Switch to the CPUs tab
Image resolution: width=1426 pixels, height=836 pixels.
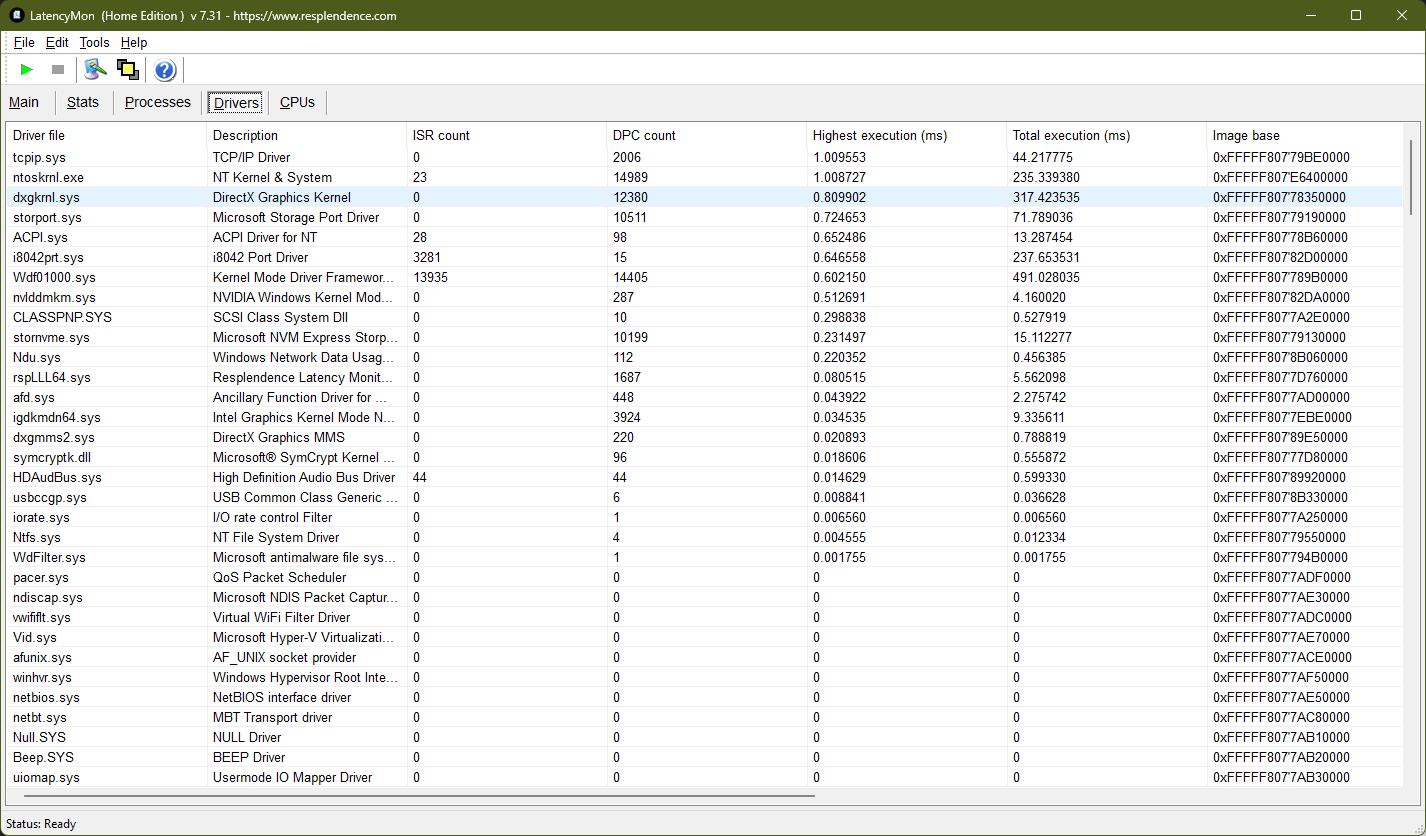tap(297, 102)
